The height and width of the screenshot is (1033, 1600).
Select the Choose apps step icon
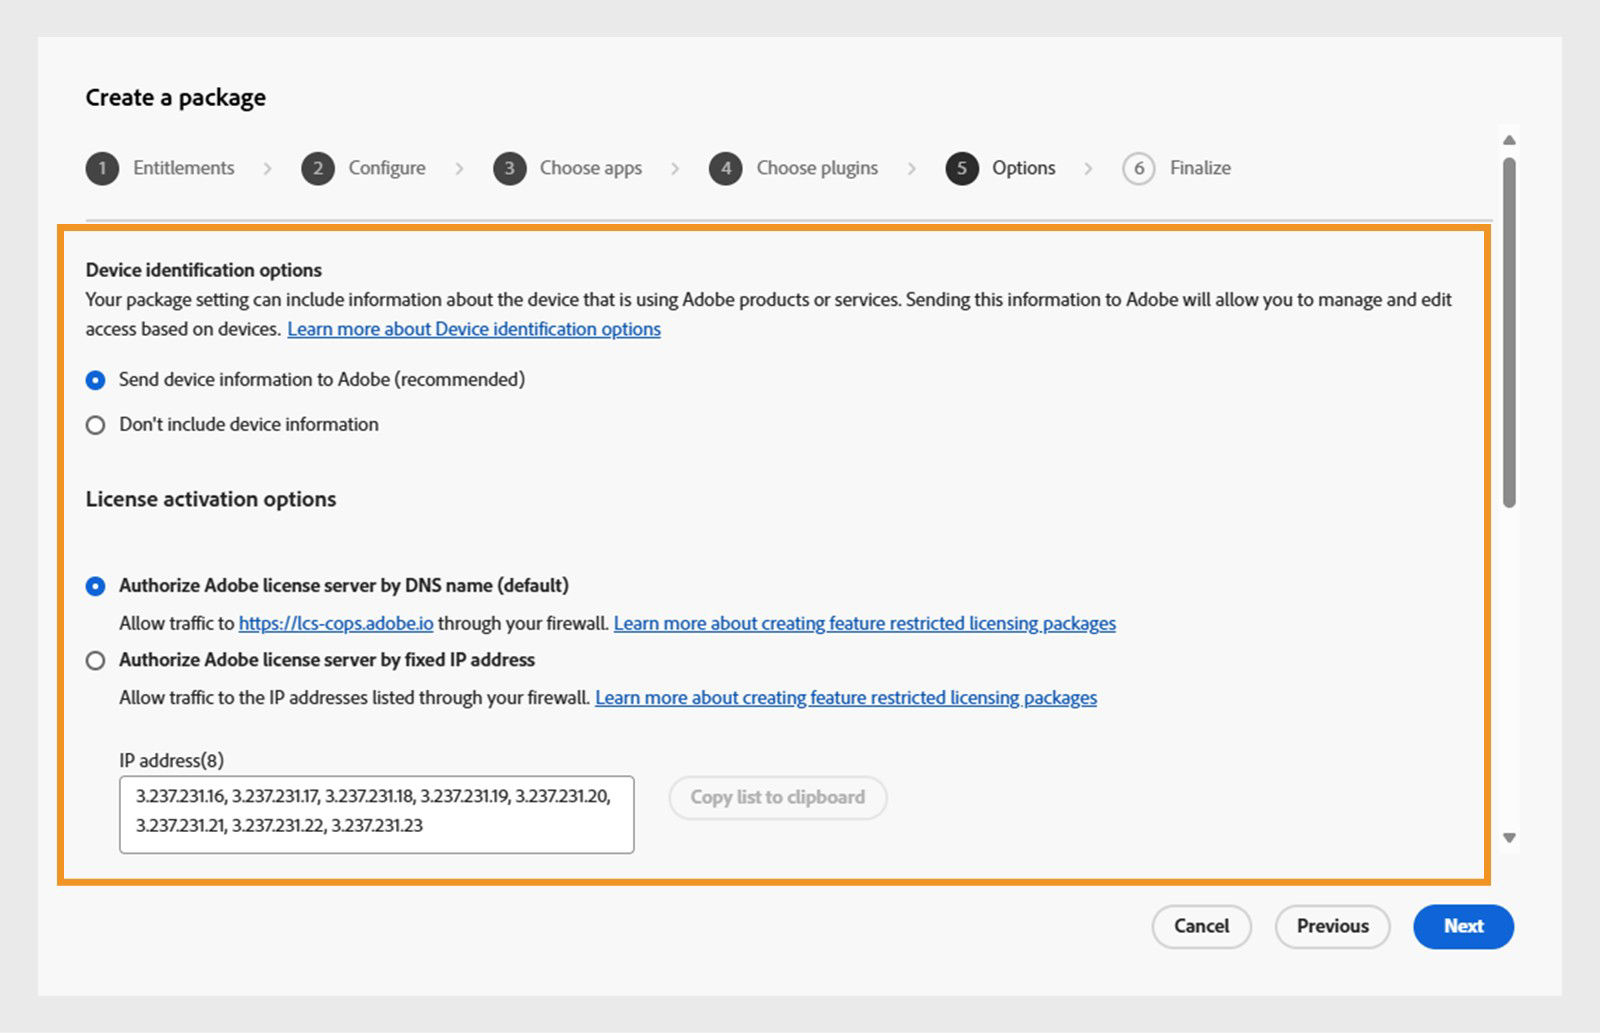coord(510,168)
